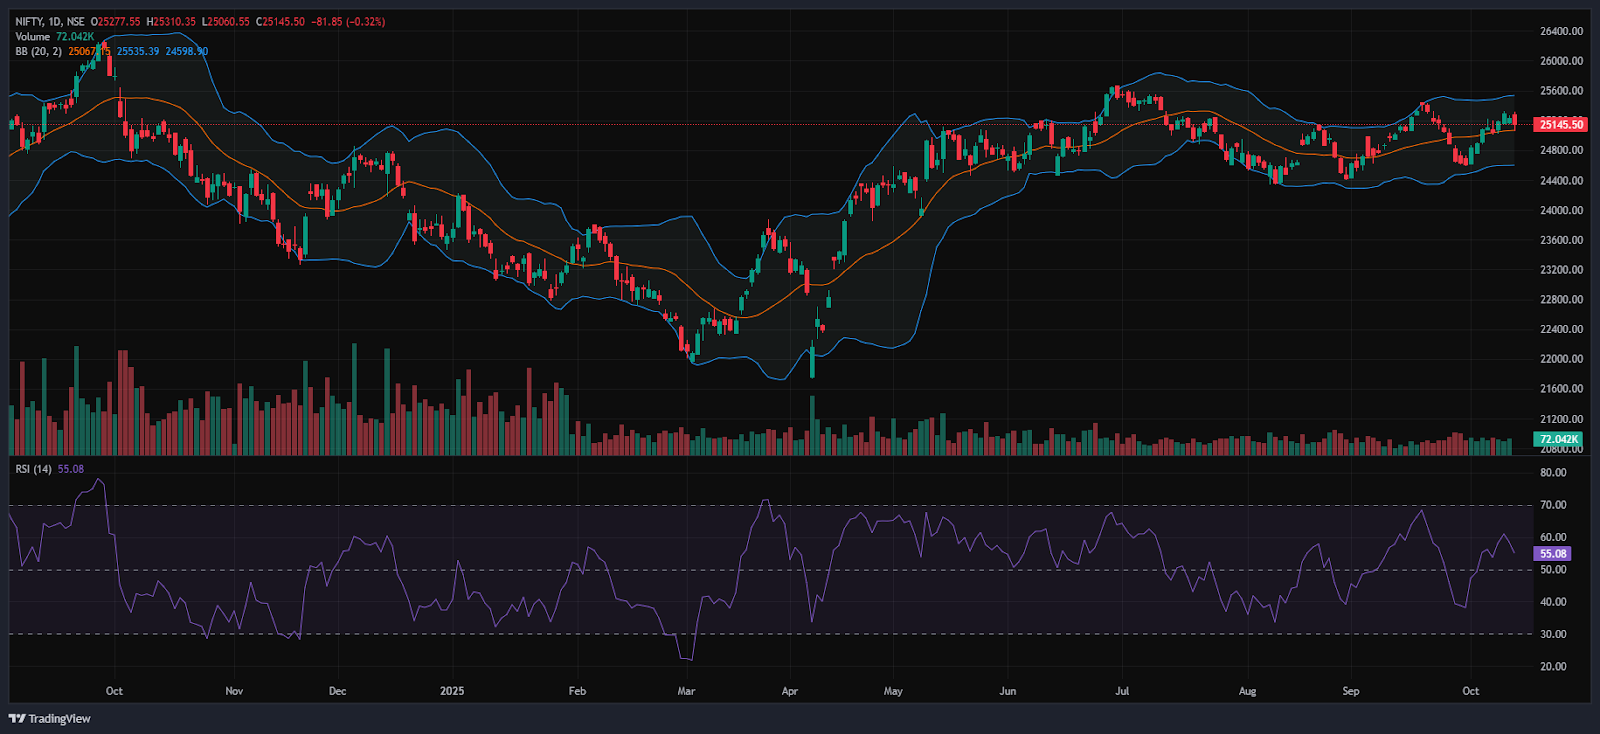Select the Jul marker on time axis
The image size is (1600, 734).
pos(1122,691)
